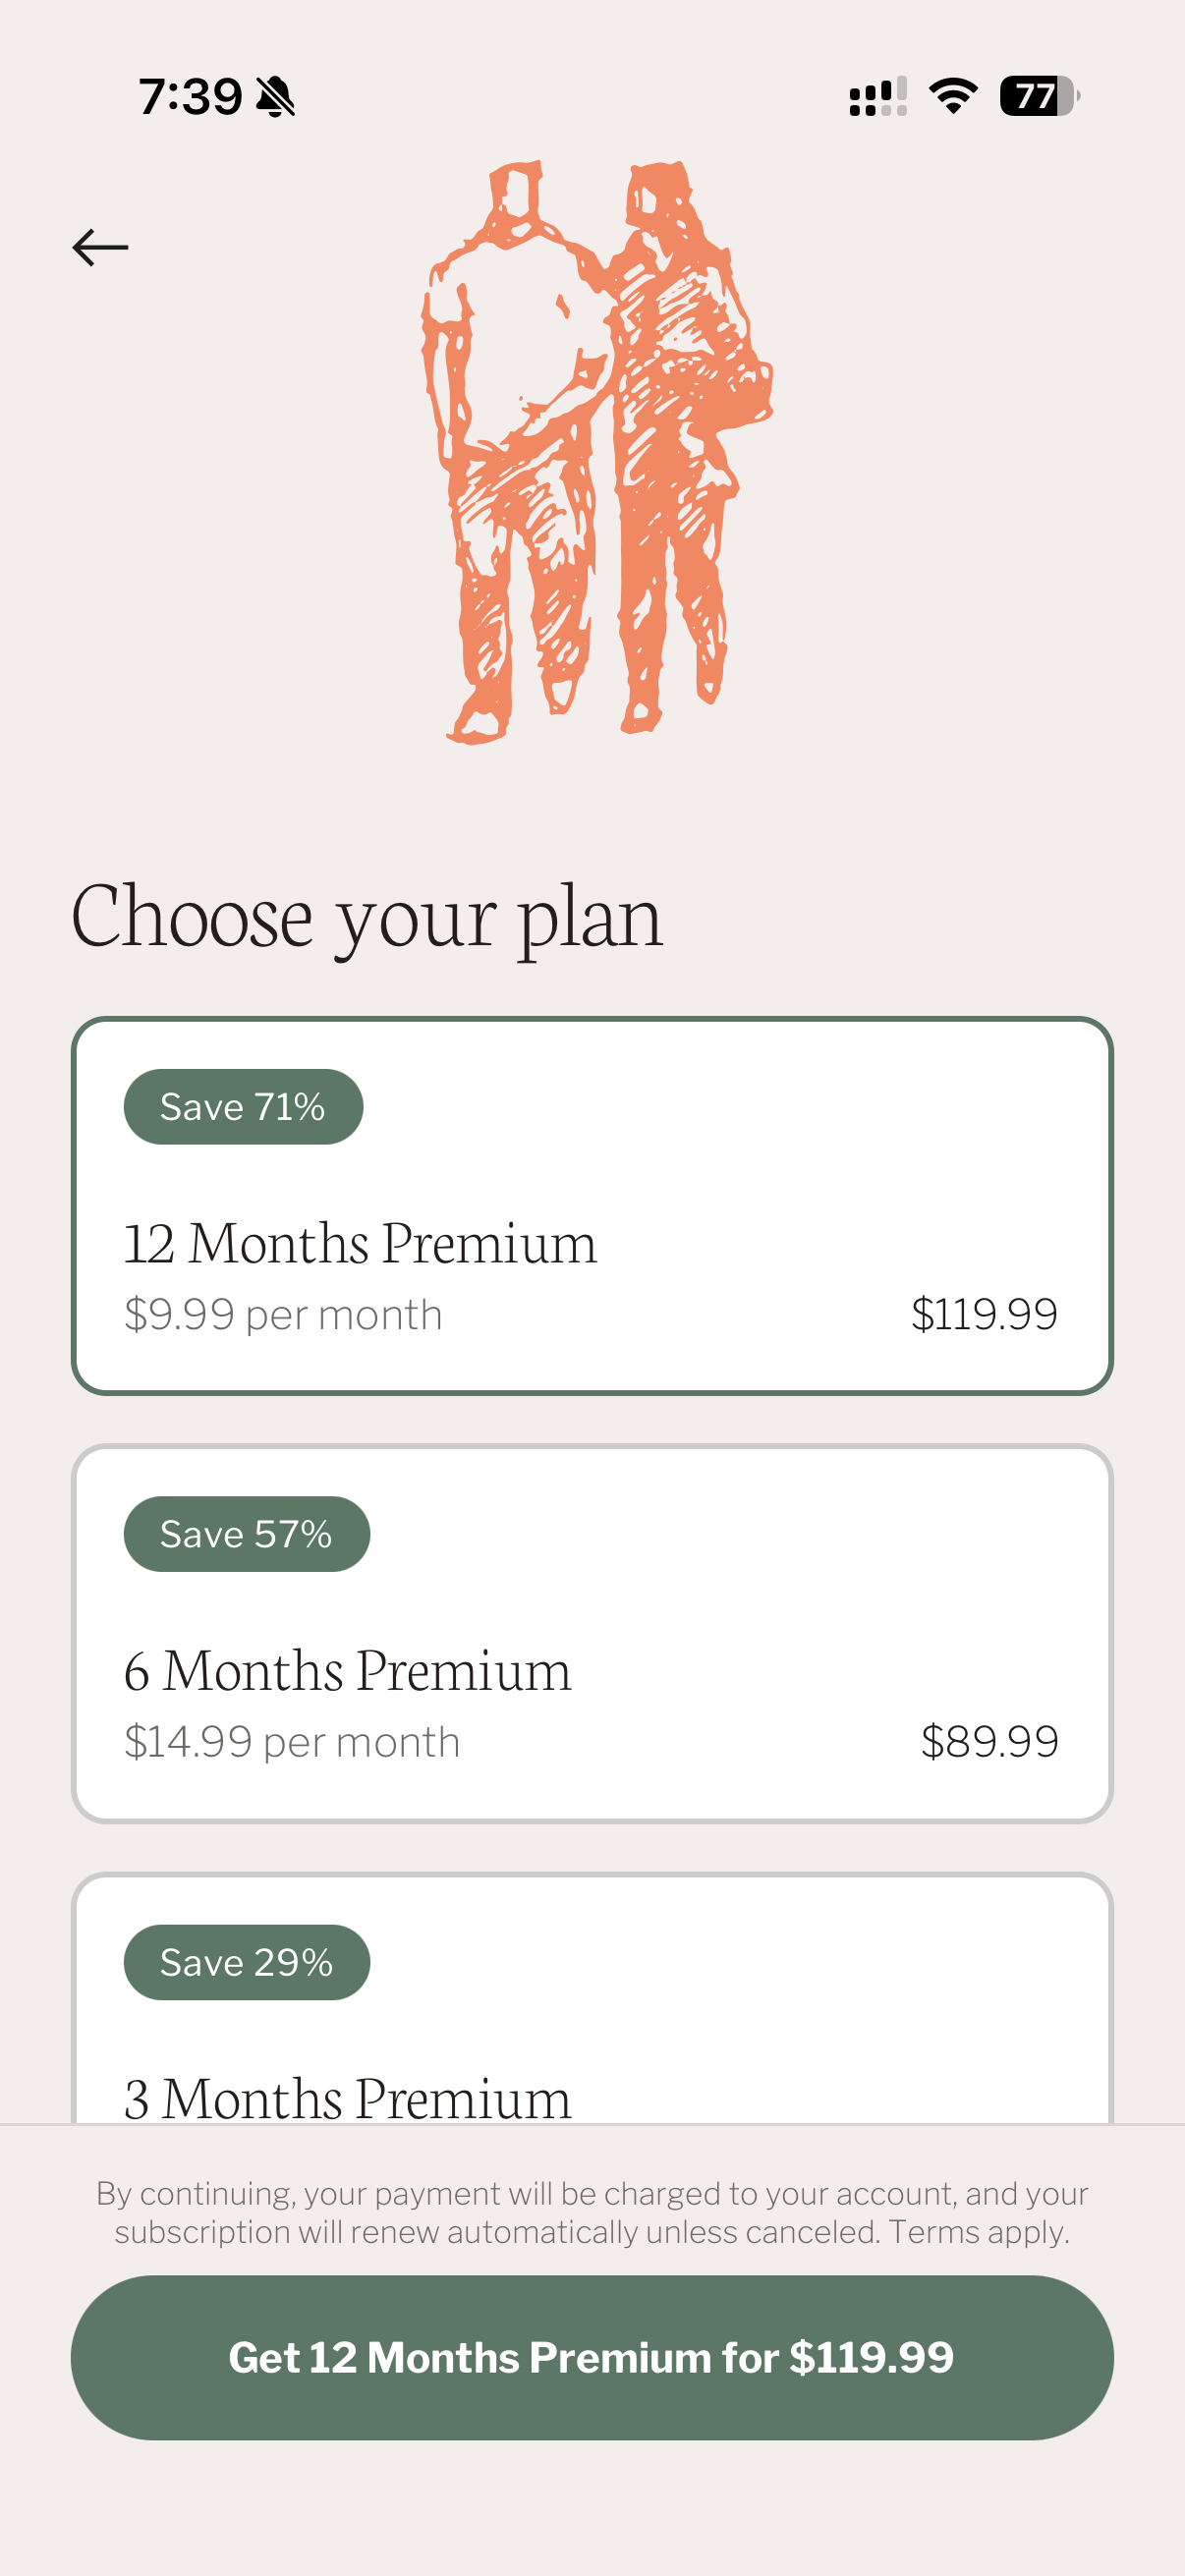Select the 6 Months Premium plan
This screenshot has height=2576, width=1185.
point(592,1633)
